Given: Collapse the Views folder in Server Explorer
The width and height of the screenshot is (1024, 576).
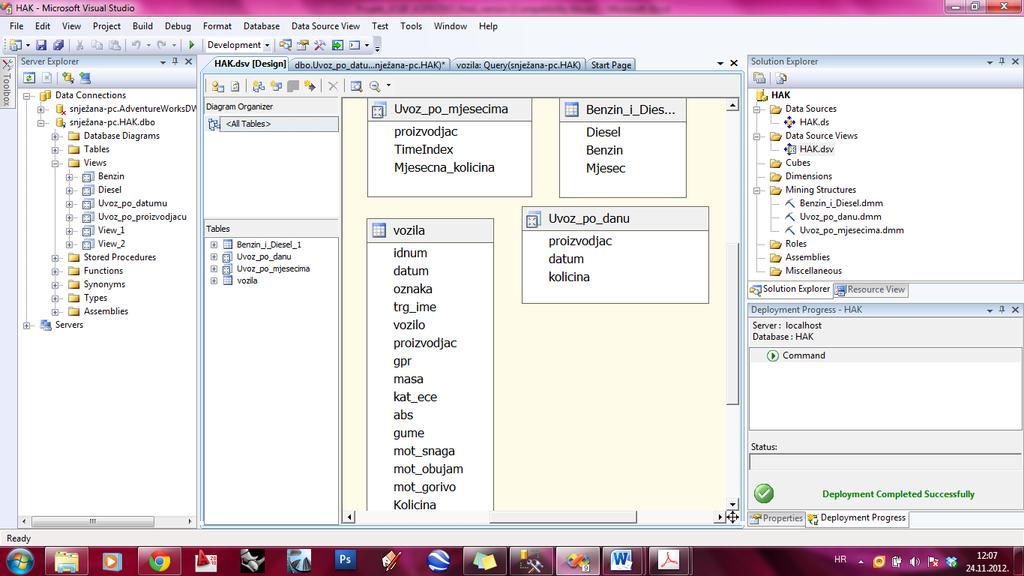Looking at the screenshot, I should tap(56, 163).
